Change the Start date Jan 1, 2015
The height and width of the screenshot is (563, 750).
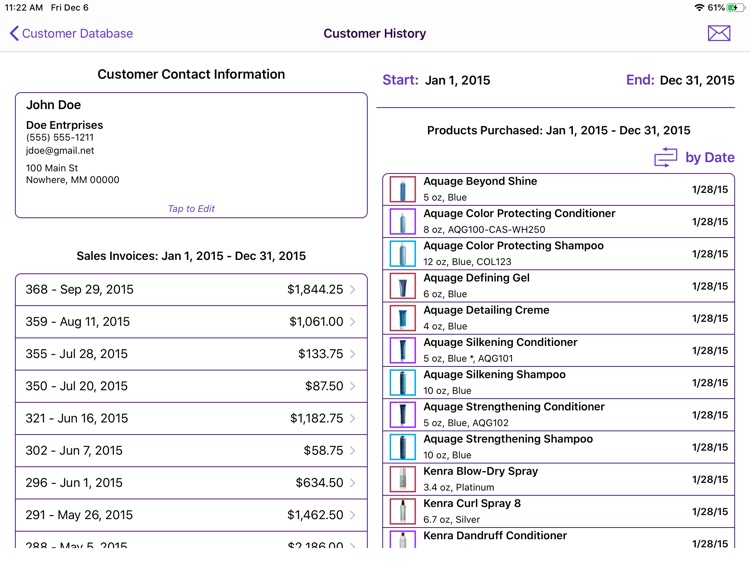(x=457, y=80)
